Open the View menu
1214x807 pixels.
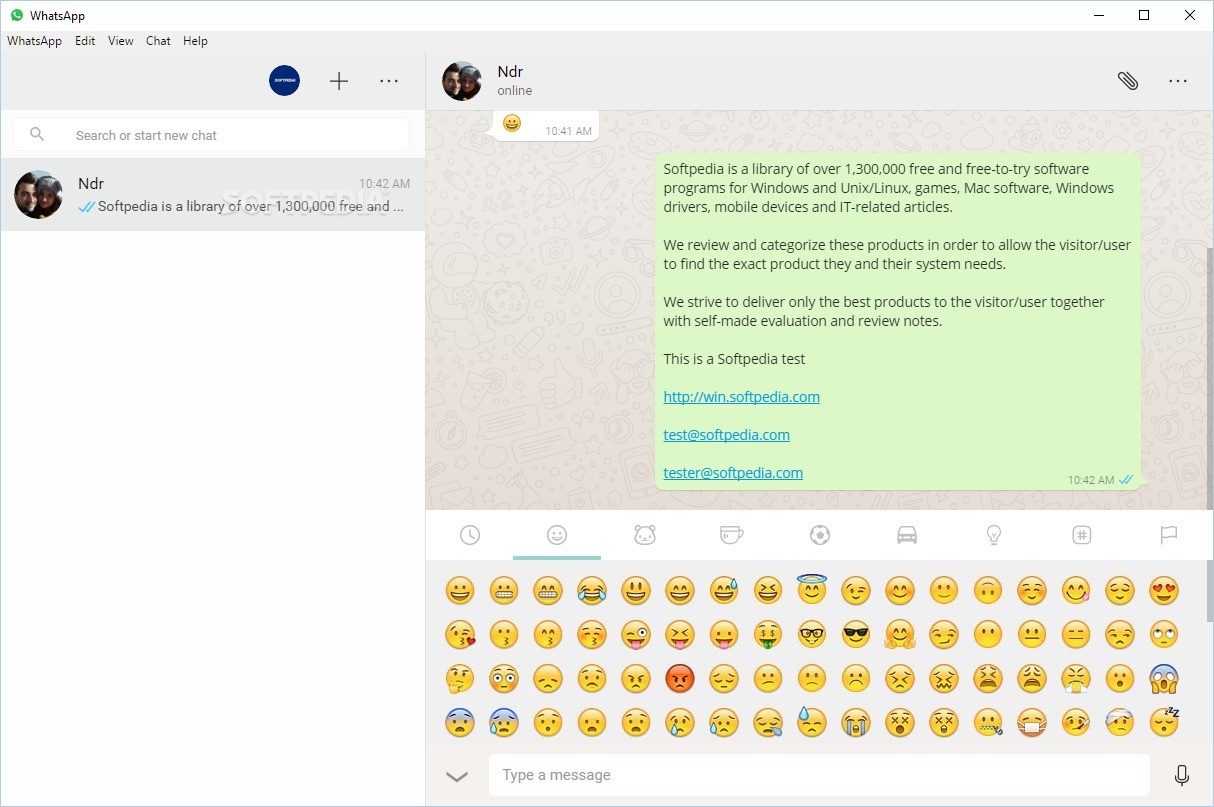tap(120, 41)
